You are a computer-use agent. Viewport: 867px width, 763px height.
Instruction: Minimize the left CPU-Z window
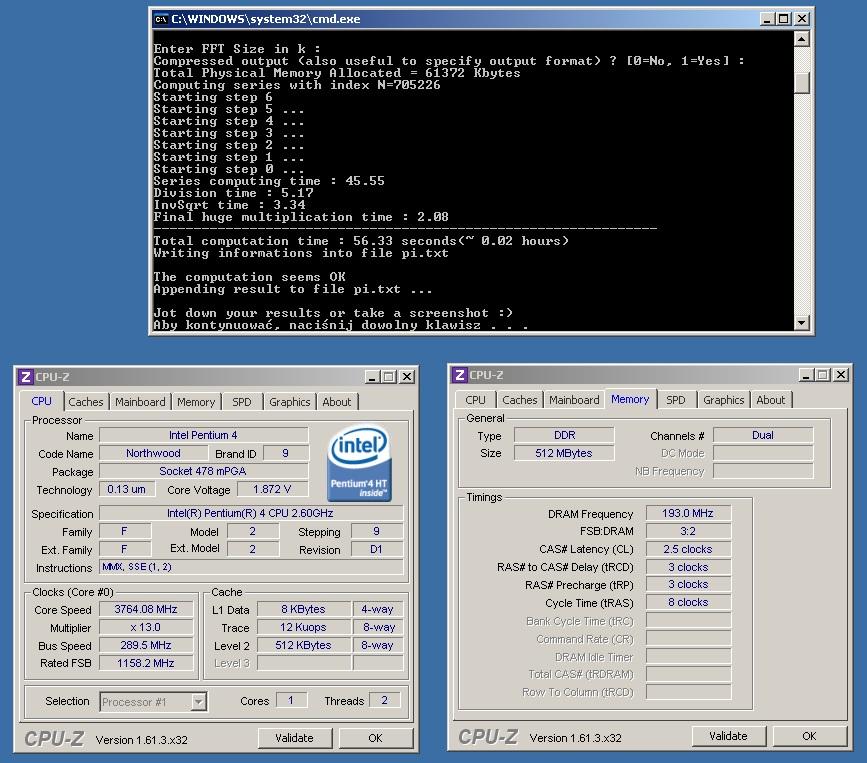point(372,377)
